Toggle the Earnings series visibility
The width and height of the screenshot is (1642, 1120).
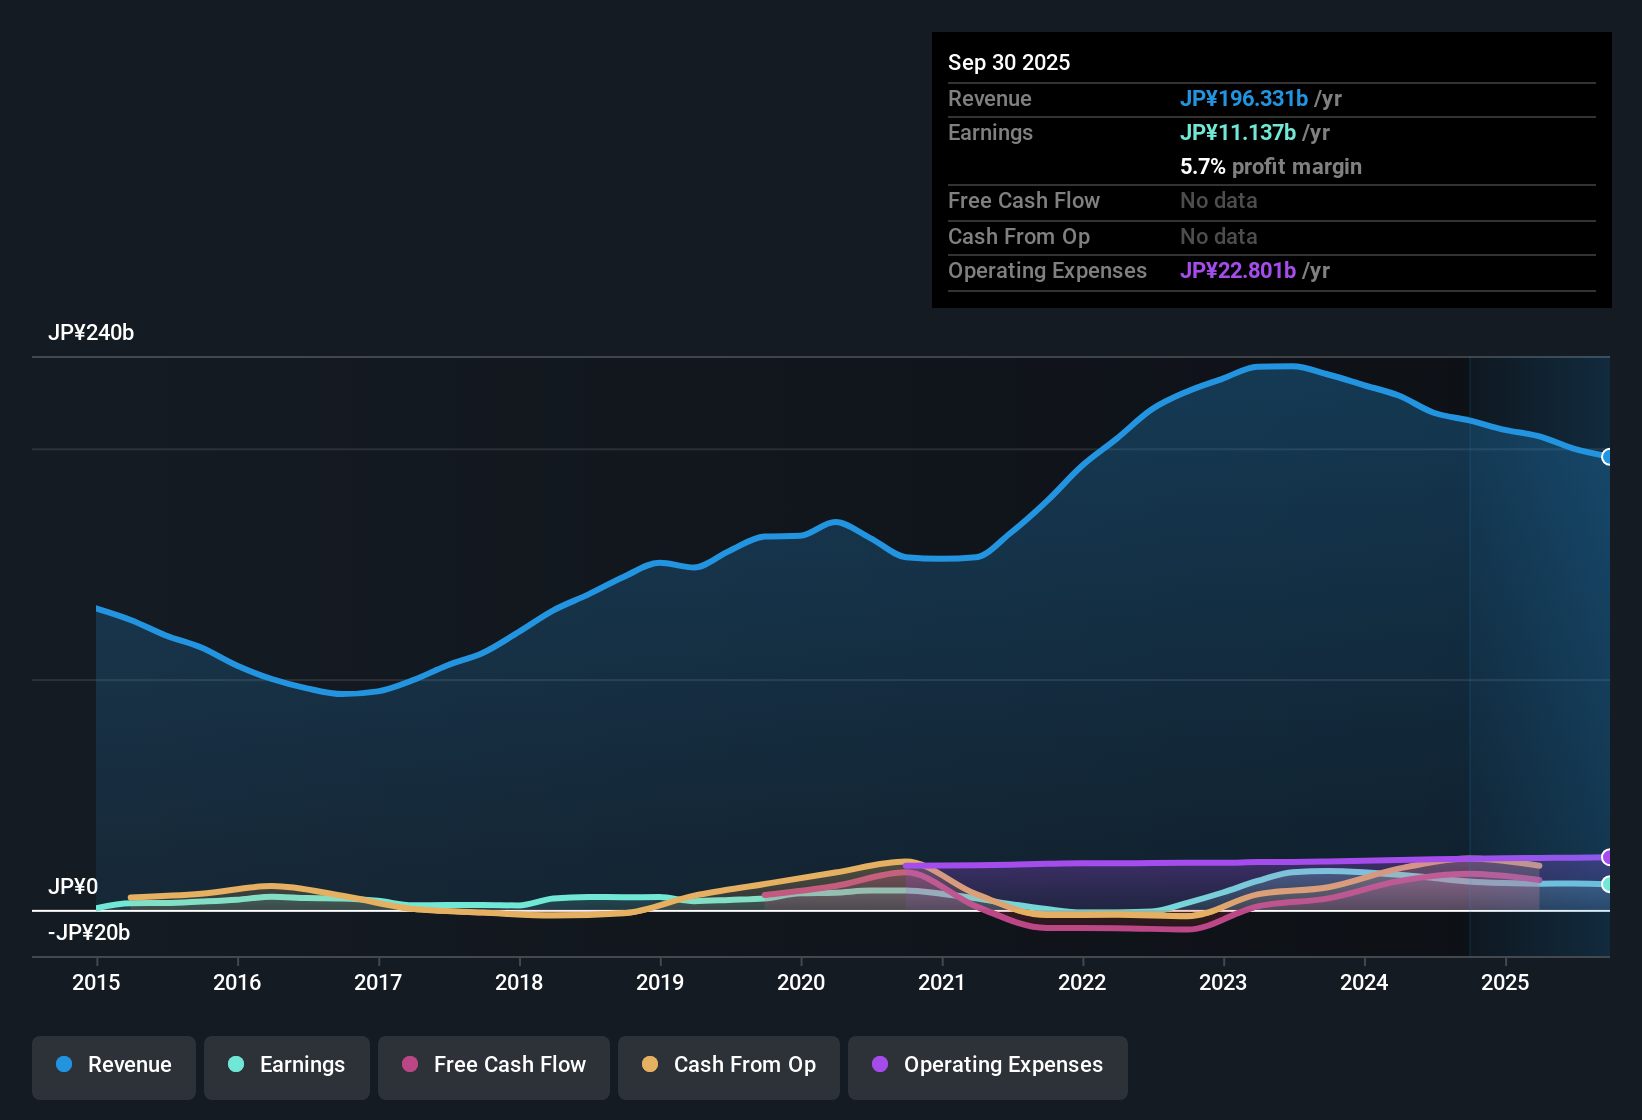tap(286, 1065)
